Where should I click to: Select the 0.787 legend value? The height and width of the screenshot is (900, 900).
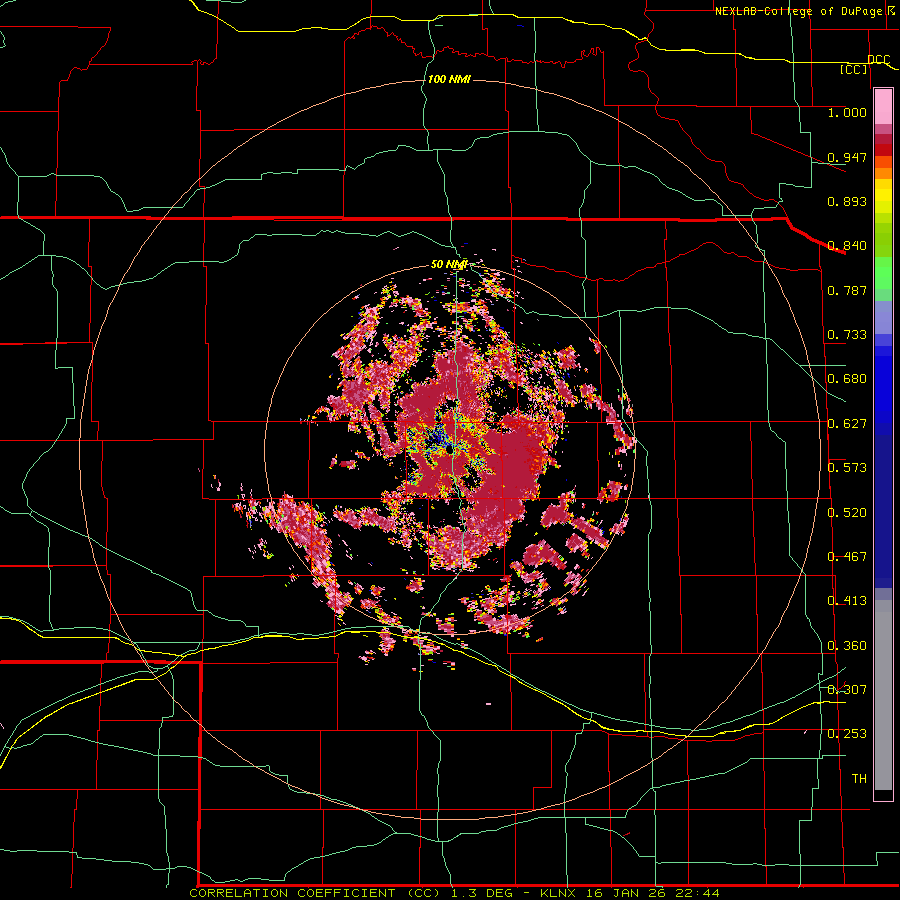(x=847, y=290)
